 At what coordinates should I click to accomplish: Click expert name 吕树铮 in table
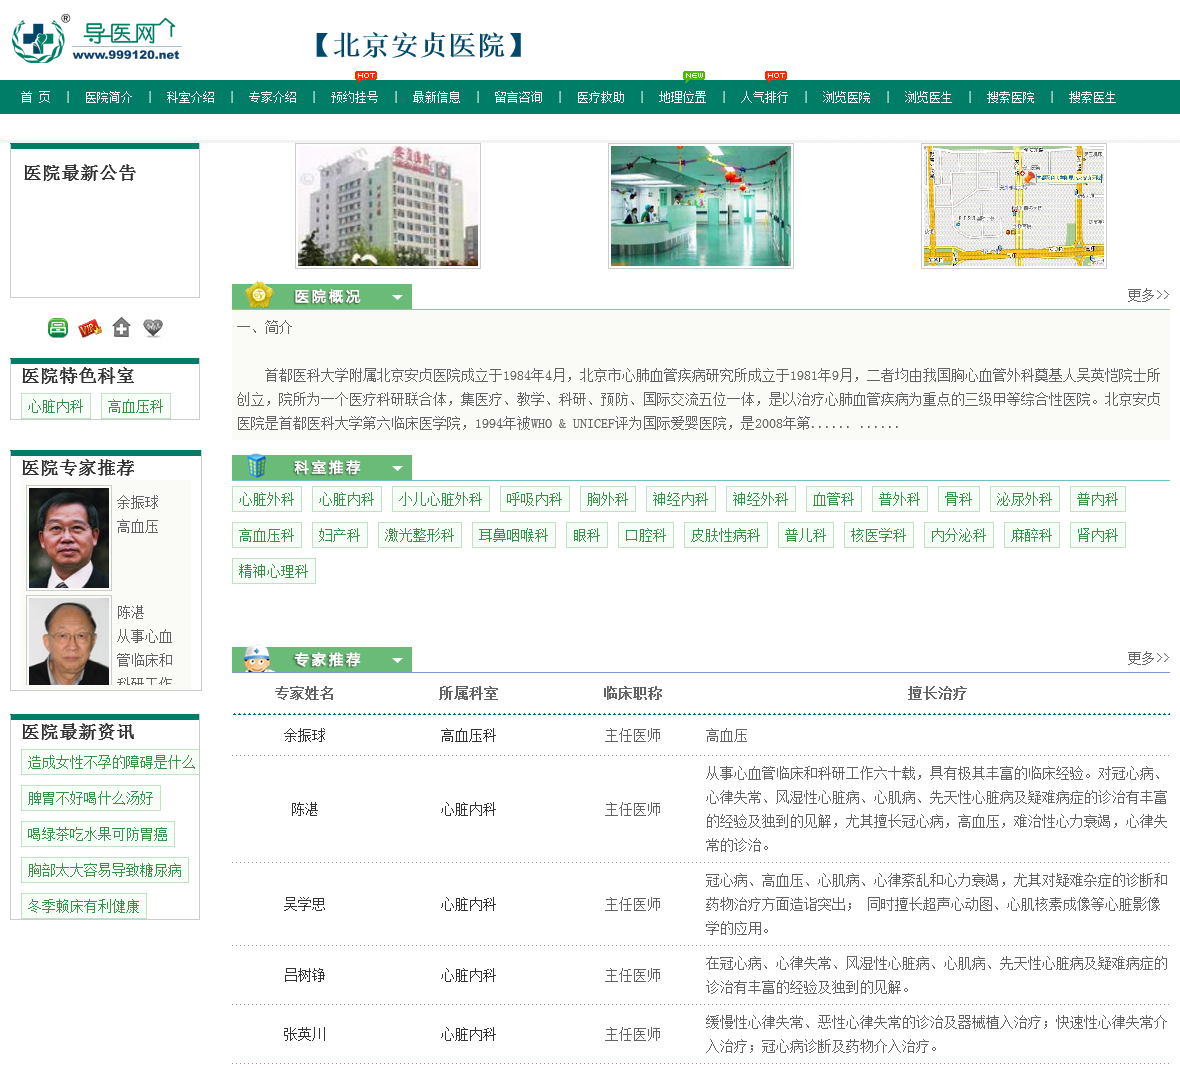click(304, 975)
